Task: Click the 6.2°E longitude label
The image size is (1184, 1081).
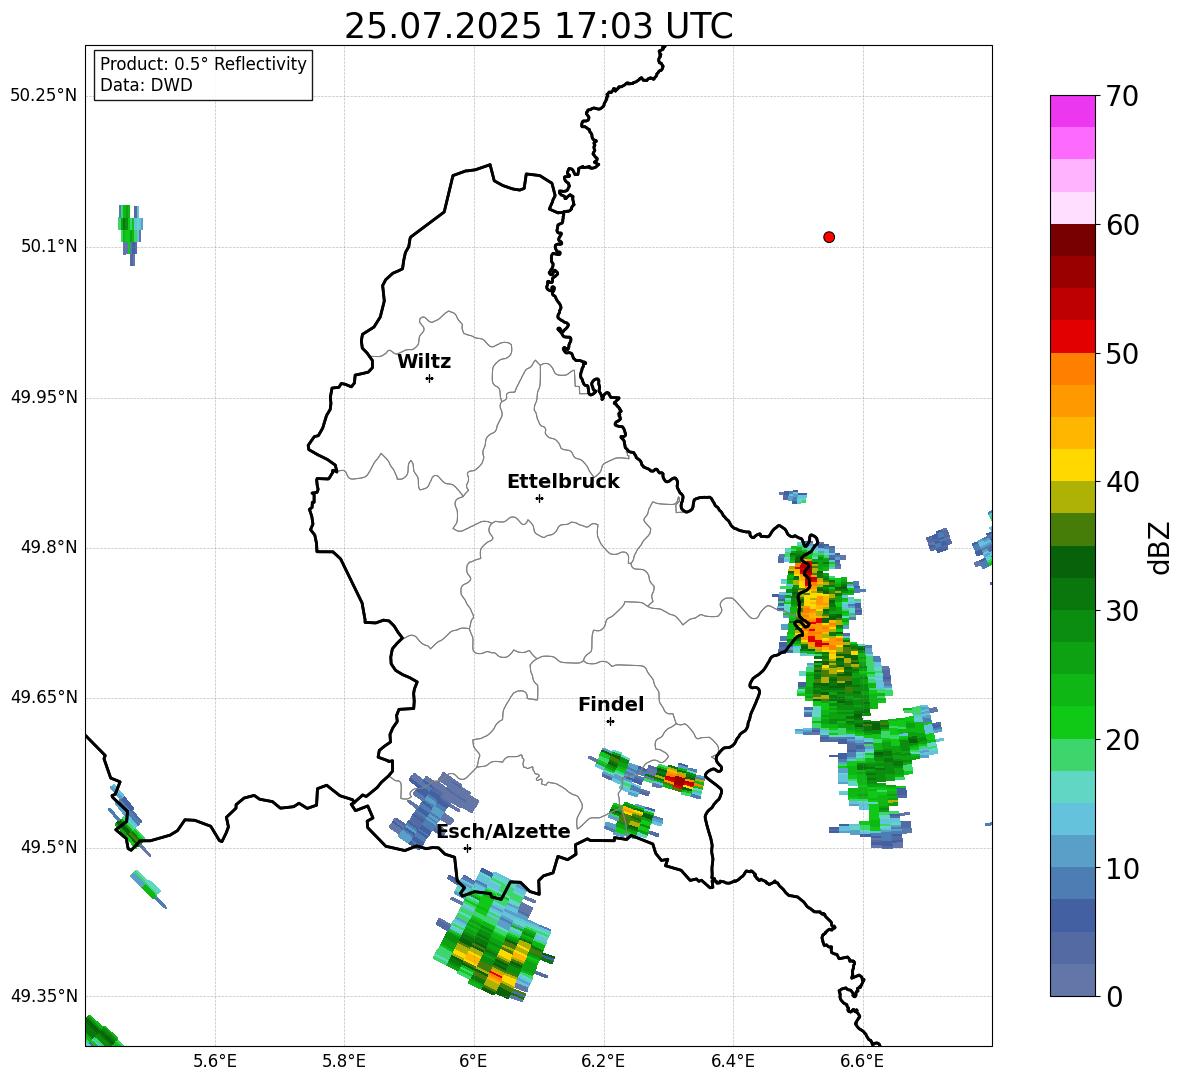Action: coord(603,1061)
